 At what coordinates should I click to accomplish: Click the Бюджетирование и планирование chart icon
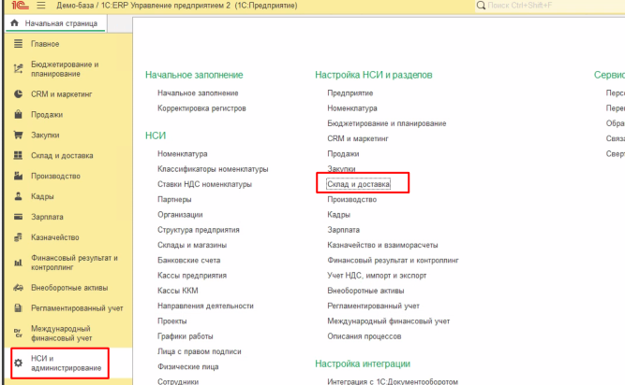(18, 69)
